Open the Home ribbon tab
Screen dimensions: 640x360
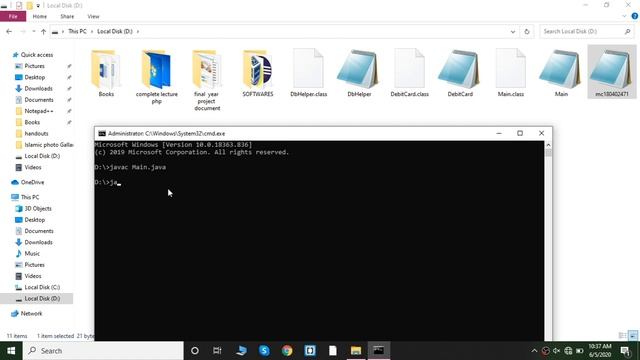tap(40, 16)
